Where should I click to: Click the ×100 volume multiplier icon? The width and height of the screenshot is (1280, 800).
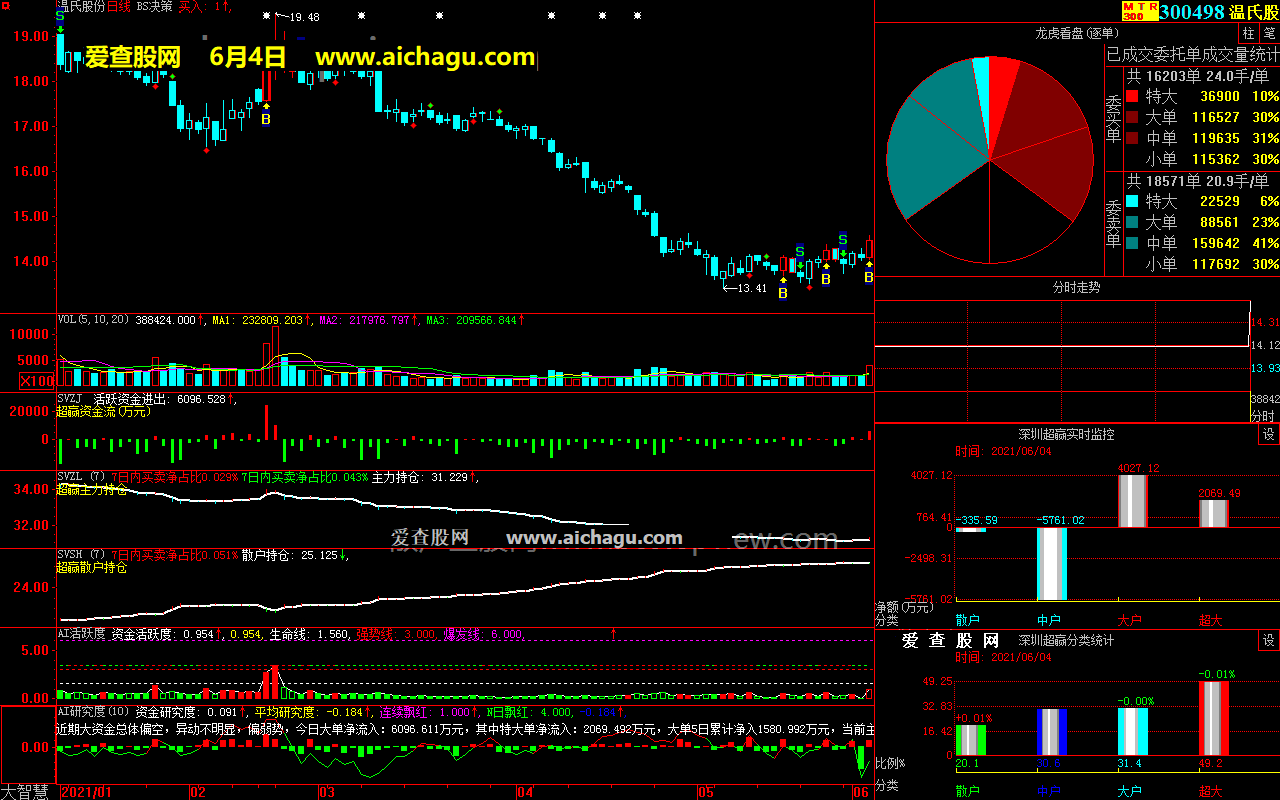(x=38, y=381)
